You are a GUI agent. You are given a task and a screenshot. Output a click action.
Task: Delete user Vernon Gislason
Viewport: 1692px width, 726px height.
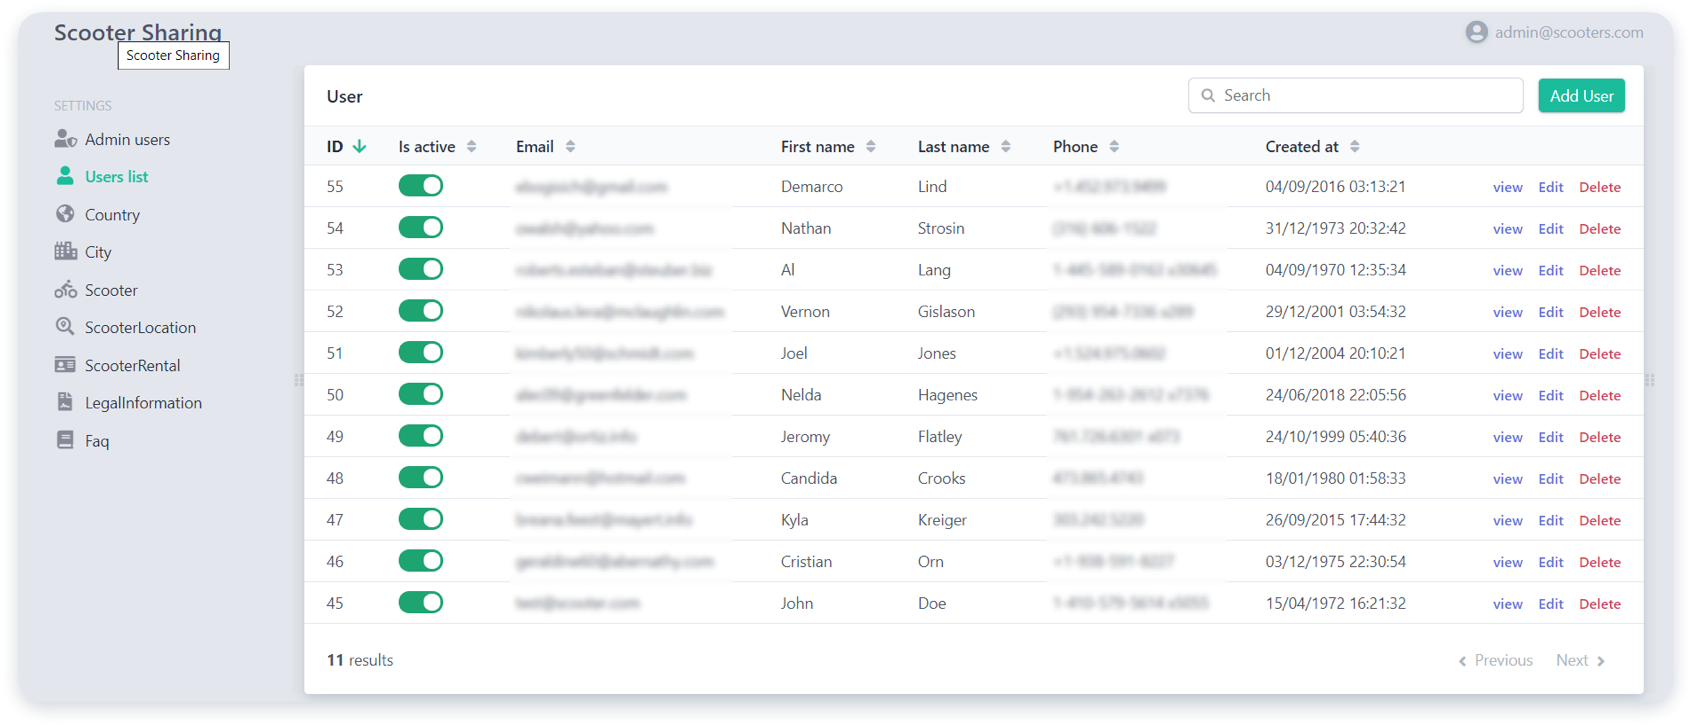1600,312
